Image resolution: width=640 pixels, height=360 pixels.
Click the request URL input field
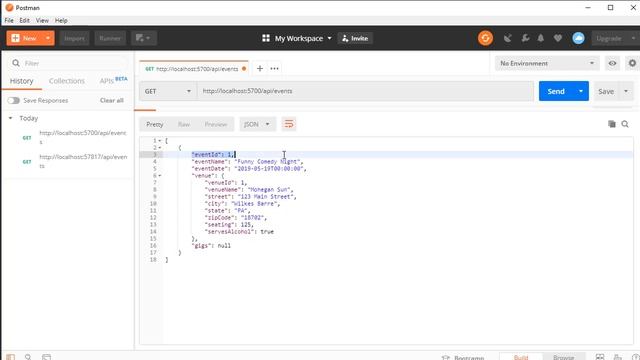tap(365, 91)
